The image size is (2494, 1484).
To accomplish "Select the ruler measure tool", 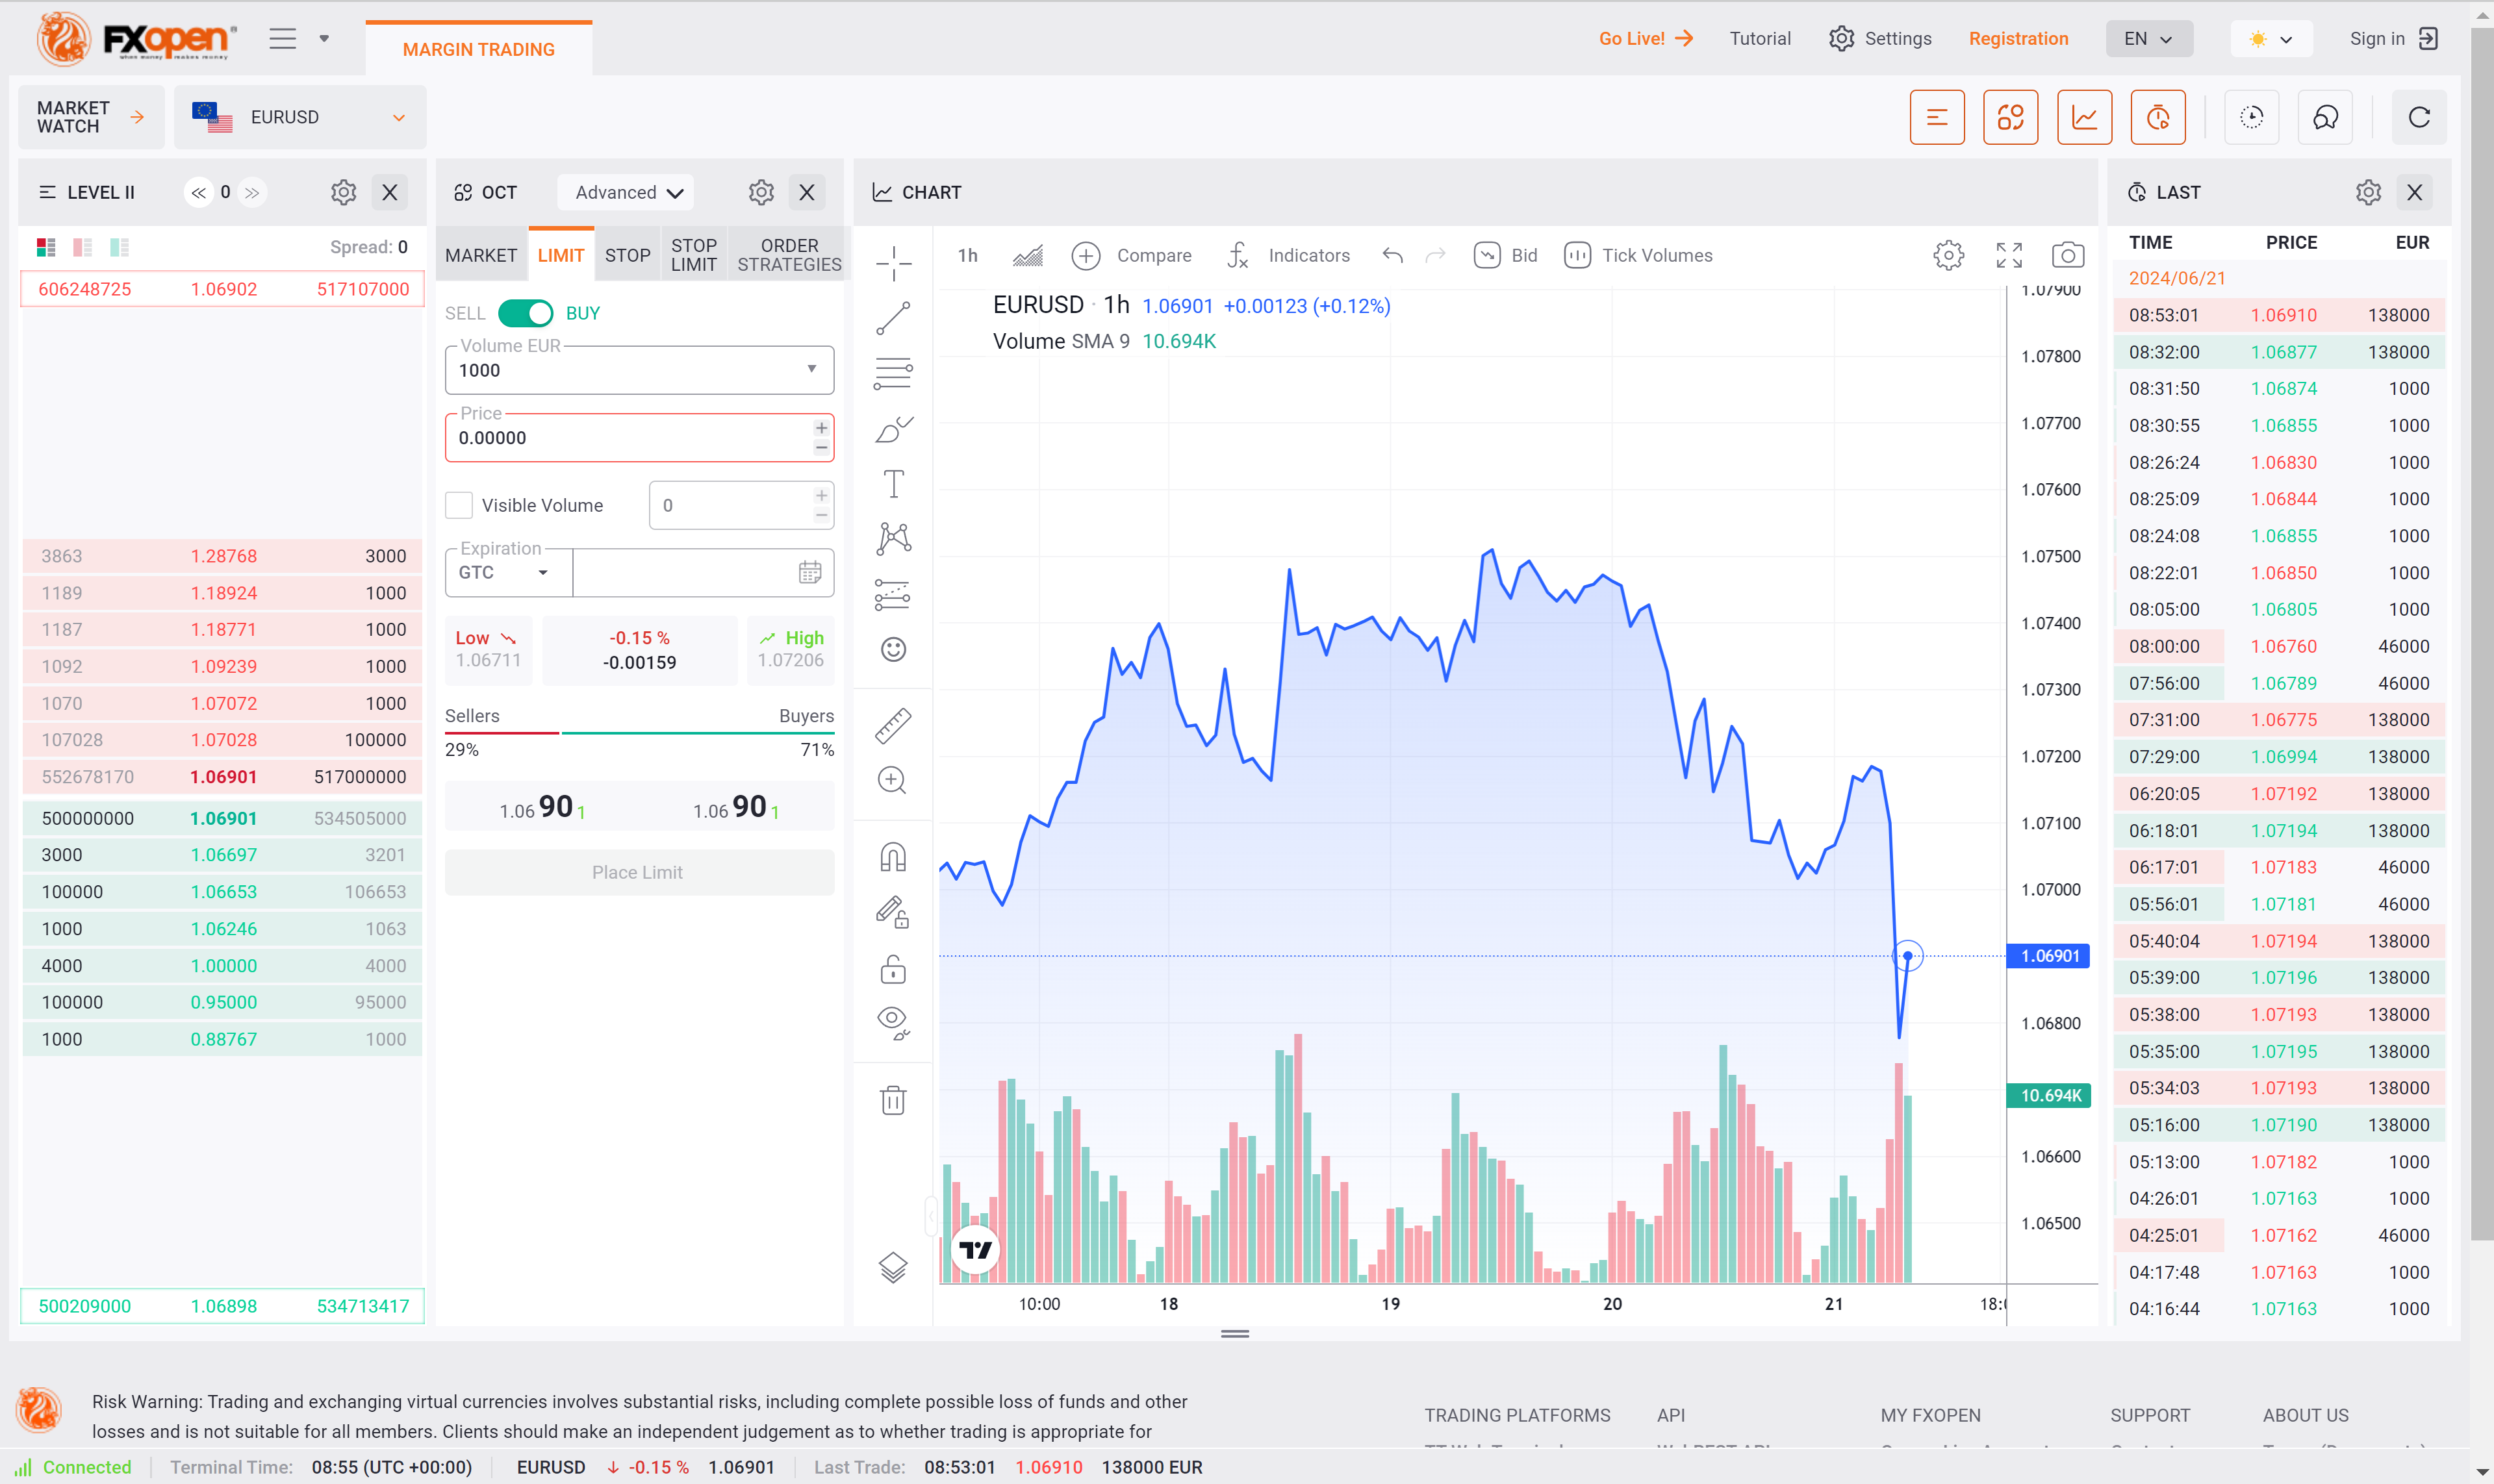I will (893, 726).
